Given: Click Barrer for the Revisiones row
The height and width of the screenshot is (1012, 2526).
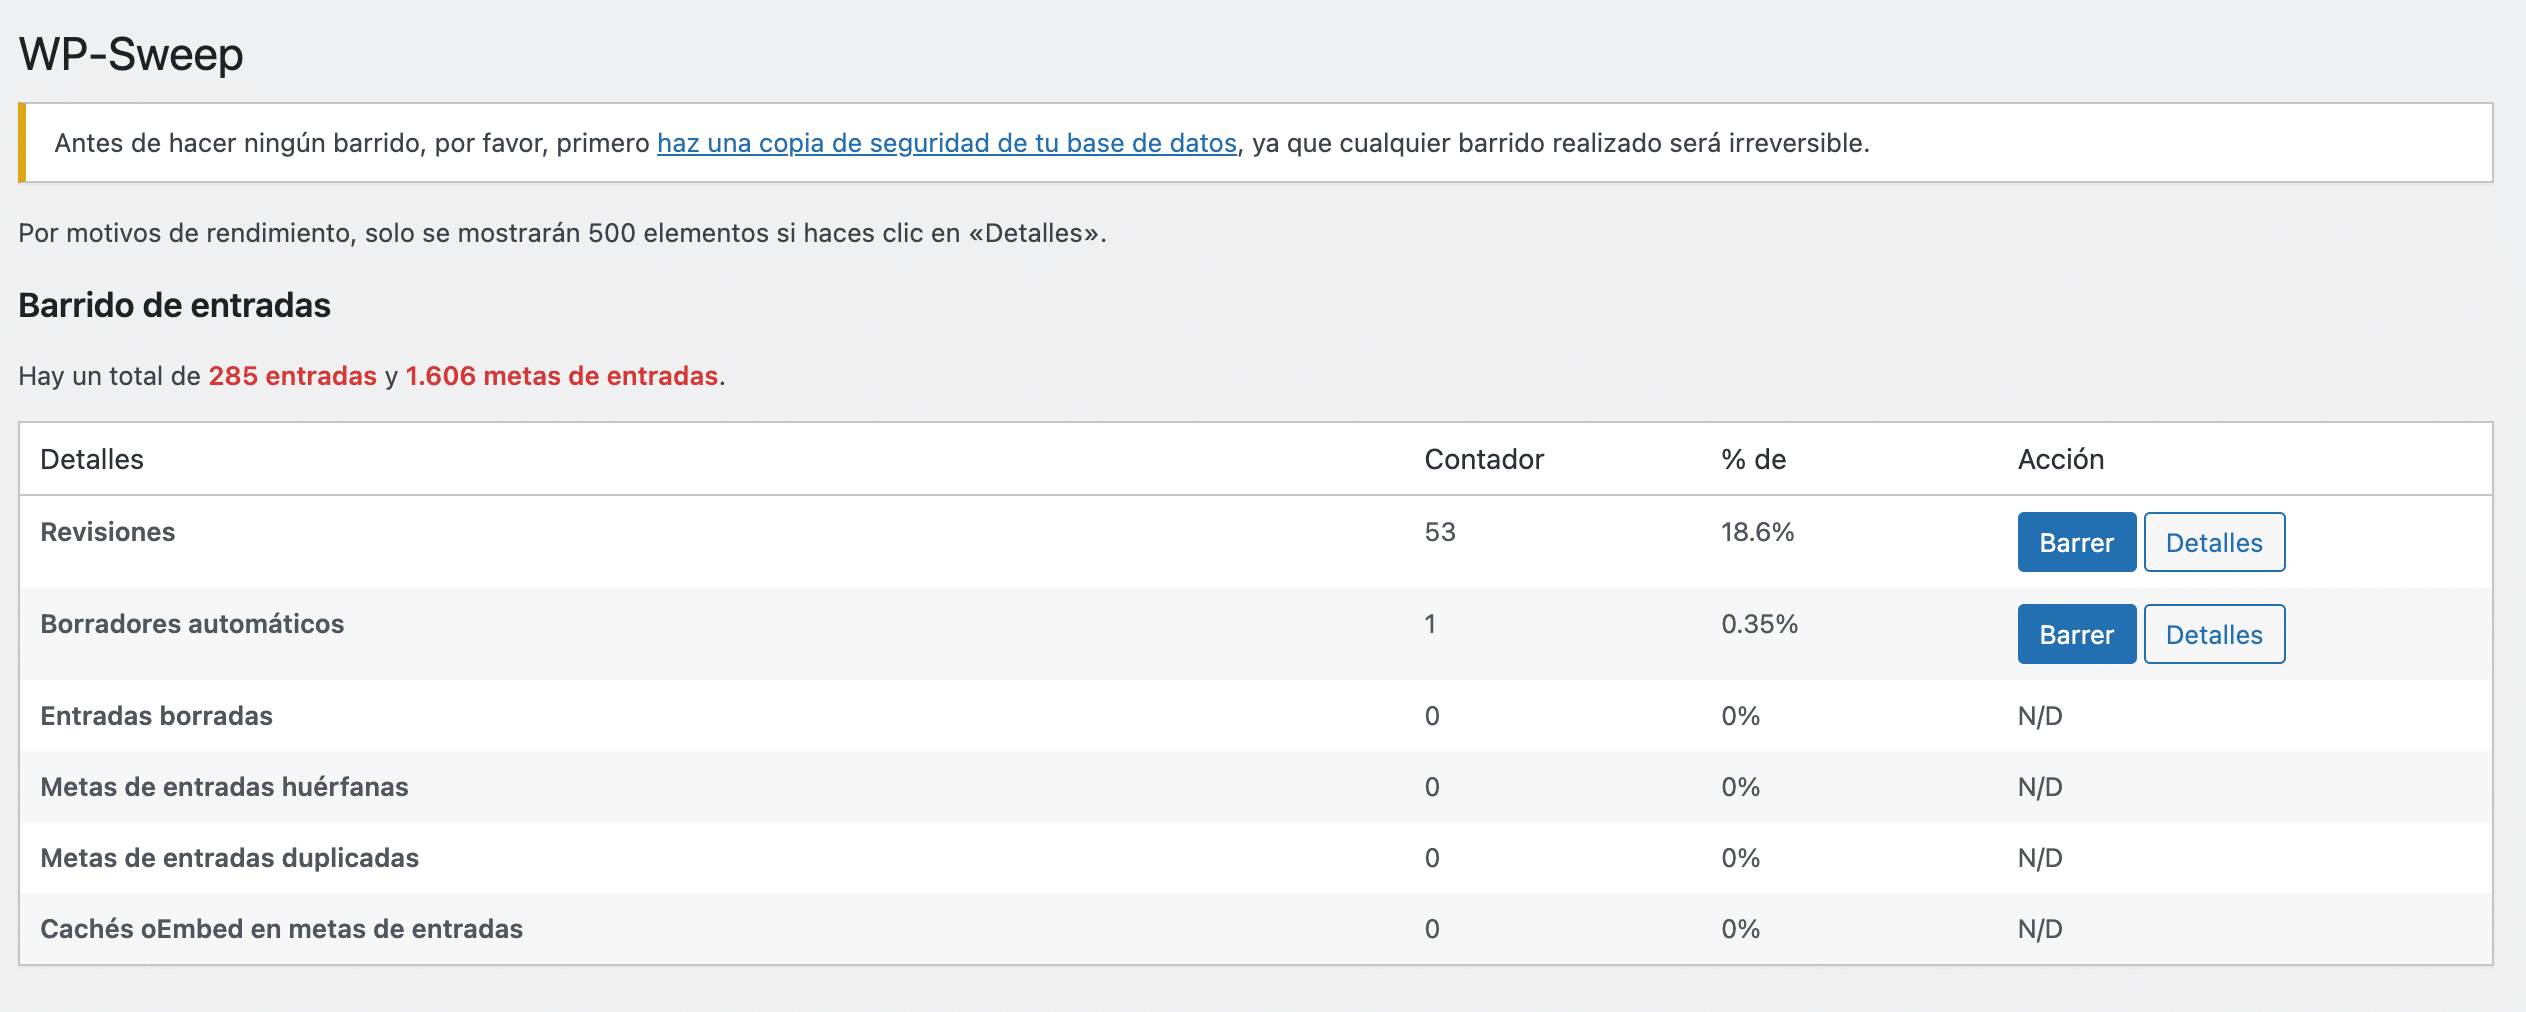Looking at the screenshot, I should [x=2076, y=543].
